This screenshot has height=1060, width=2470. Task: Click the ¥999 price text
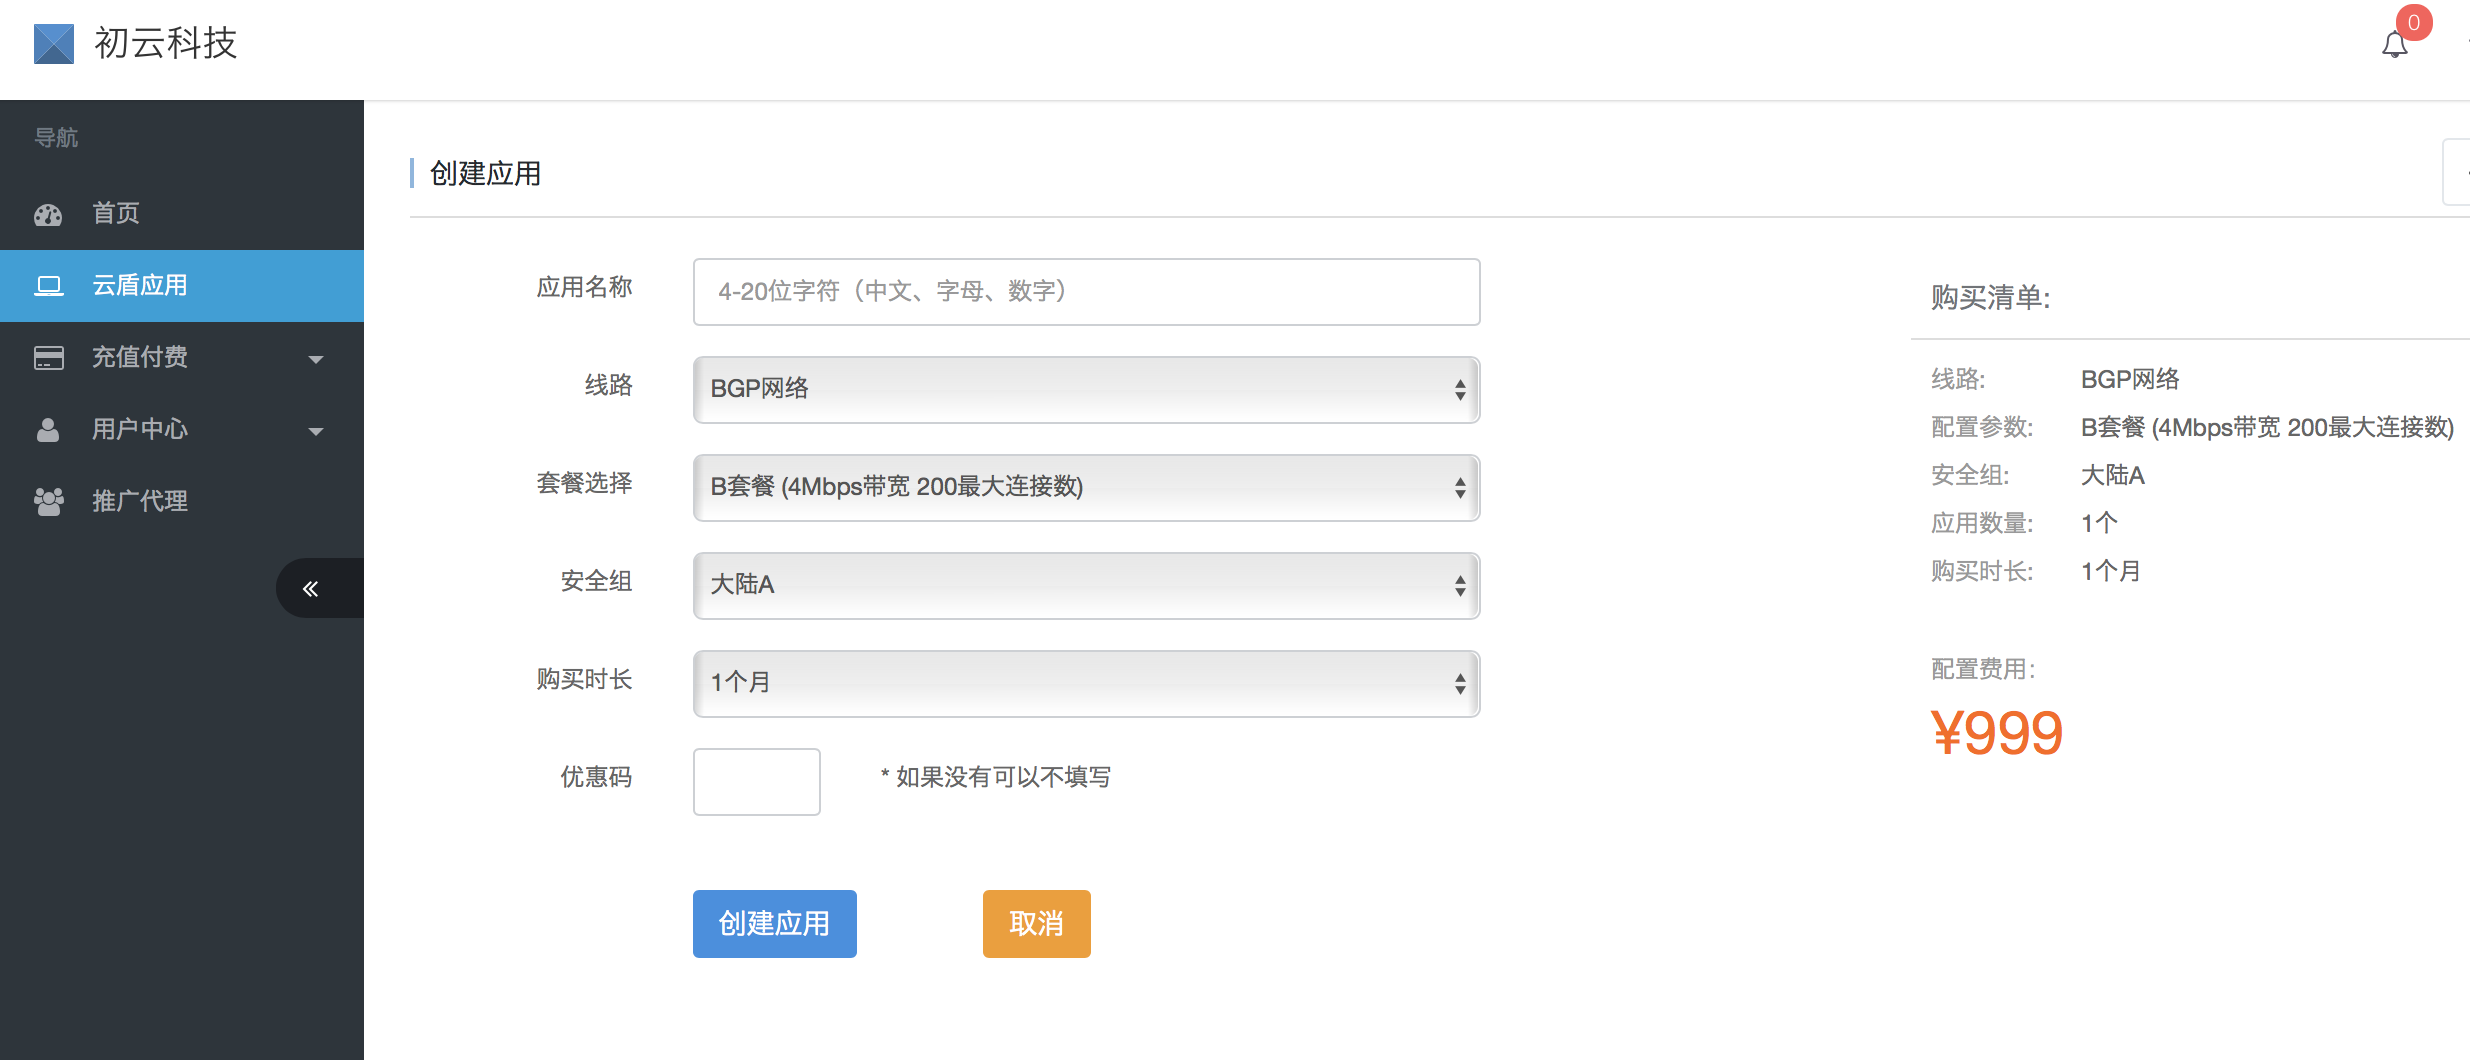coord(1997,733)
